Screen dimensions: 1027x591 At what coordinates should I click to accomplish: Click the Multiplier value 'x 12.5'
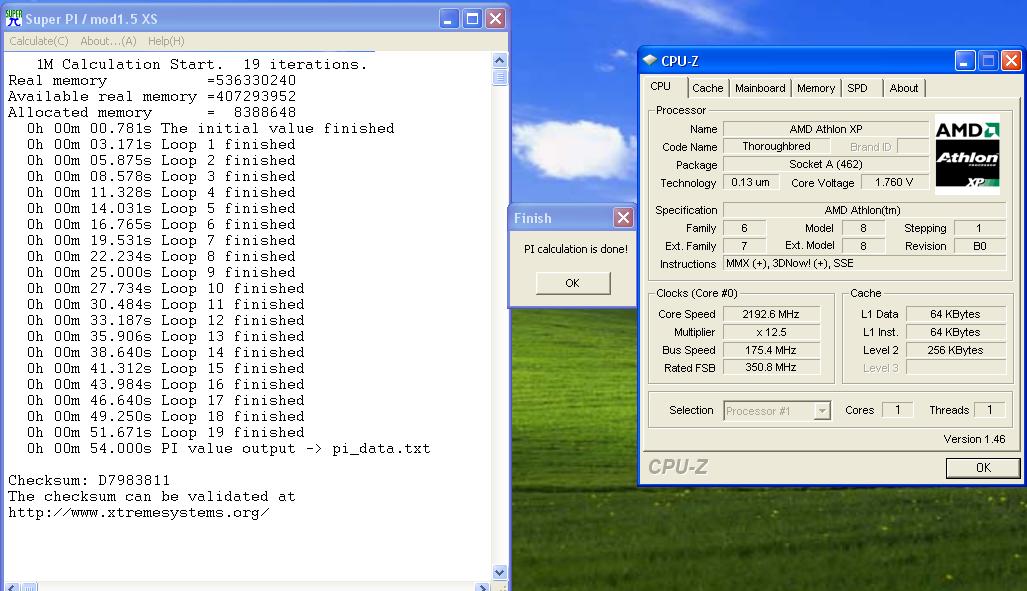tap(771, 332)
